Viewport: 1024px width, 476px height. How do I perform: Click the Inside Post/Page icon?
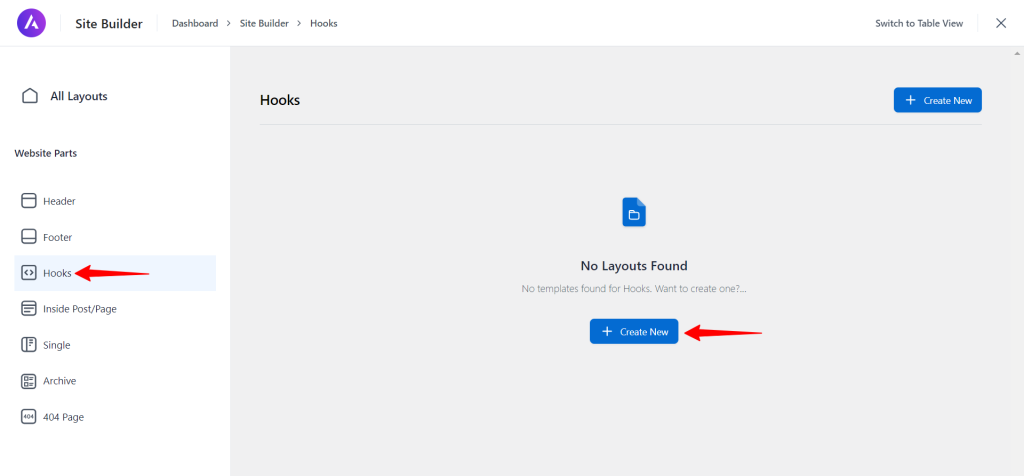(x=29, y=309)
